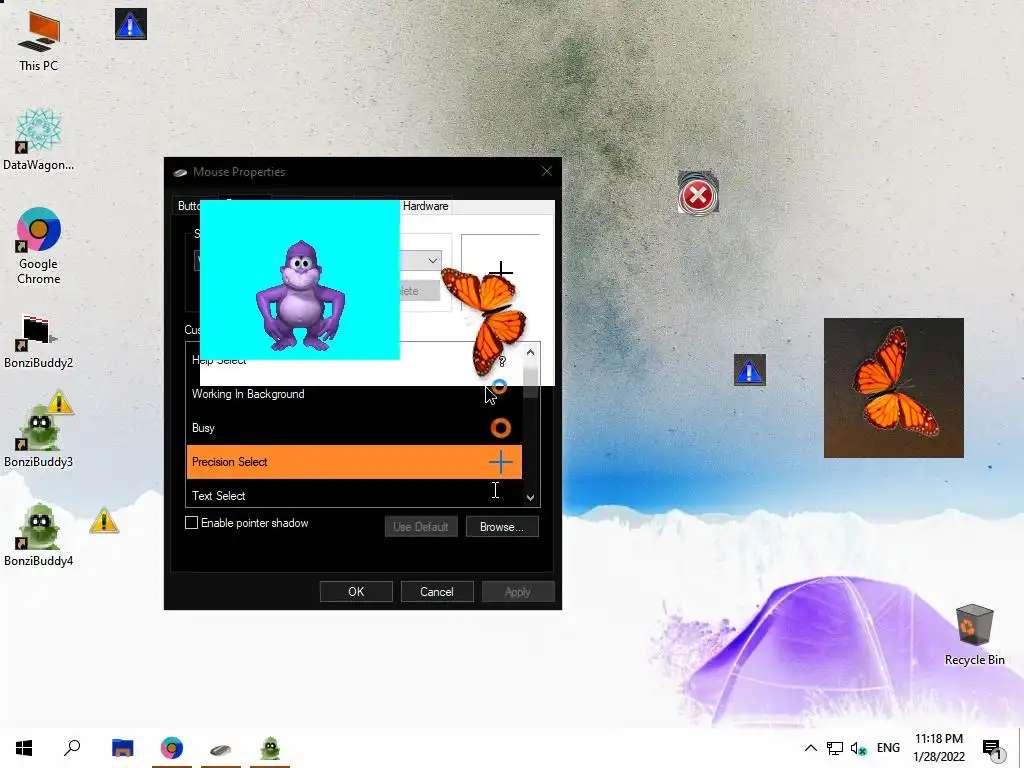Click the butterfly picture on the desktop
Screen dimensions: 1024x768
[x=893, y=388]
